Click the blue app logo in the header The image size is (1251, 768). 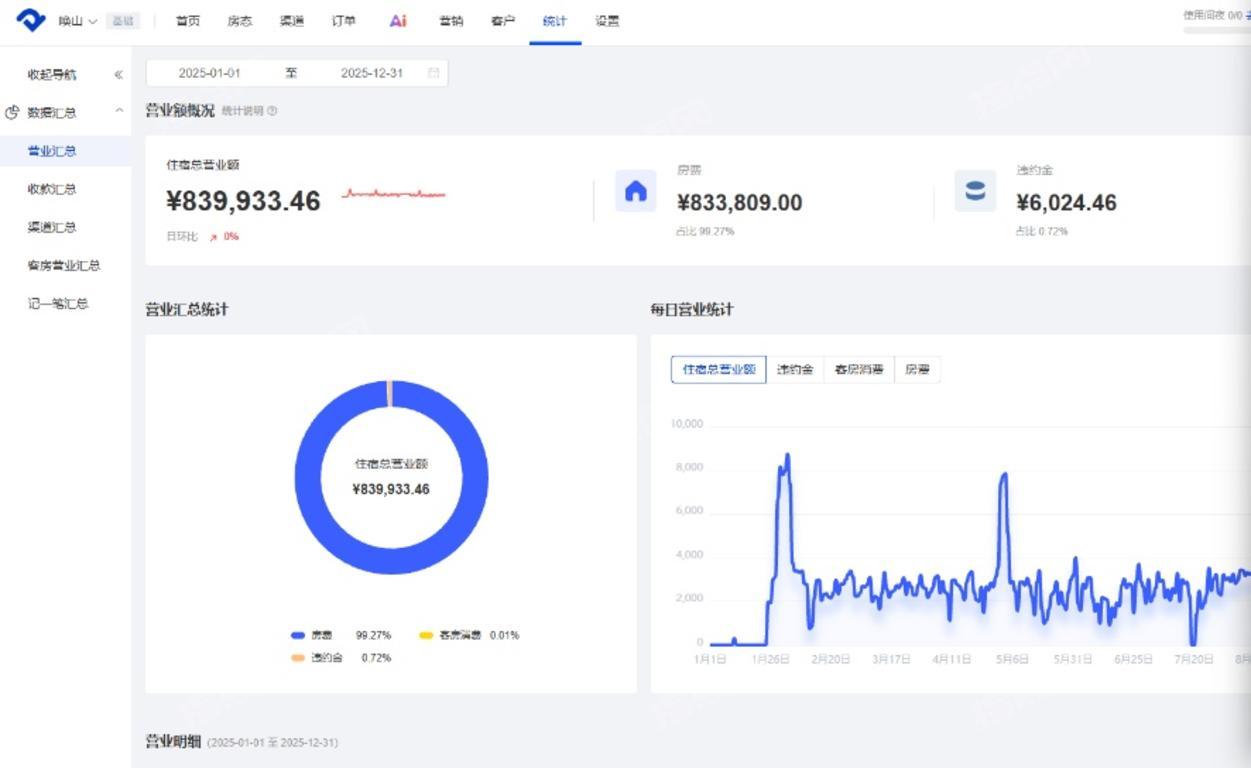click(31, 20)
